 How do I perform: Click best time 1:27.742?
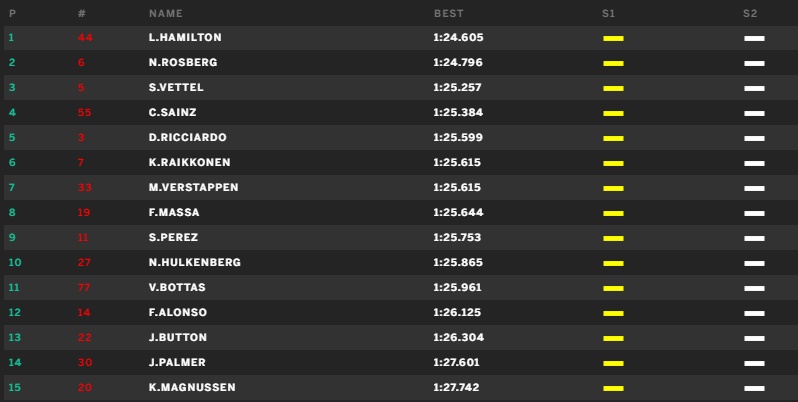tap(456, 388)
